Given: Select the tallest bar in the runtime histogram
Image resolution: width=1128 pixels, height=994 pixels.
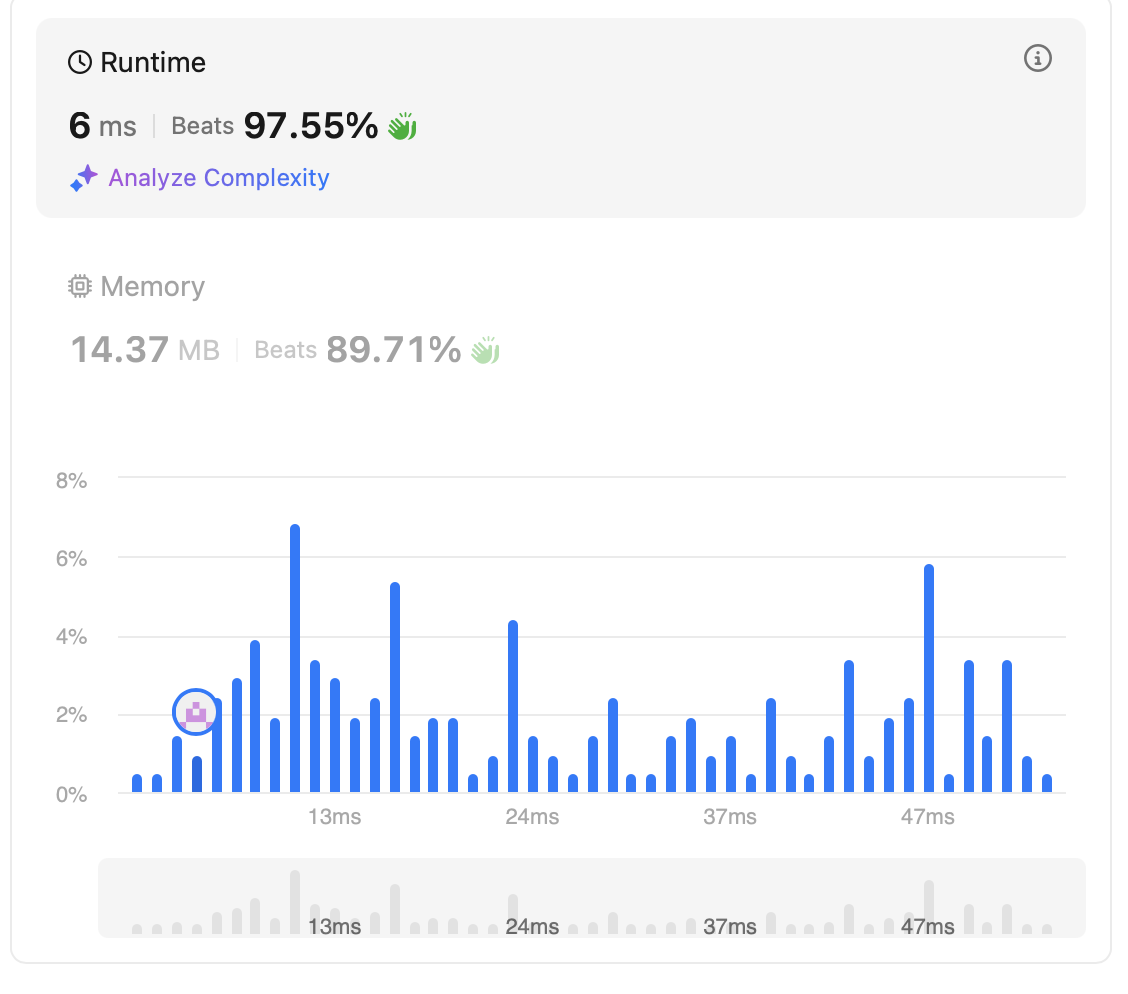Looking at the screenshot, I should (295, 660).
